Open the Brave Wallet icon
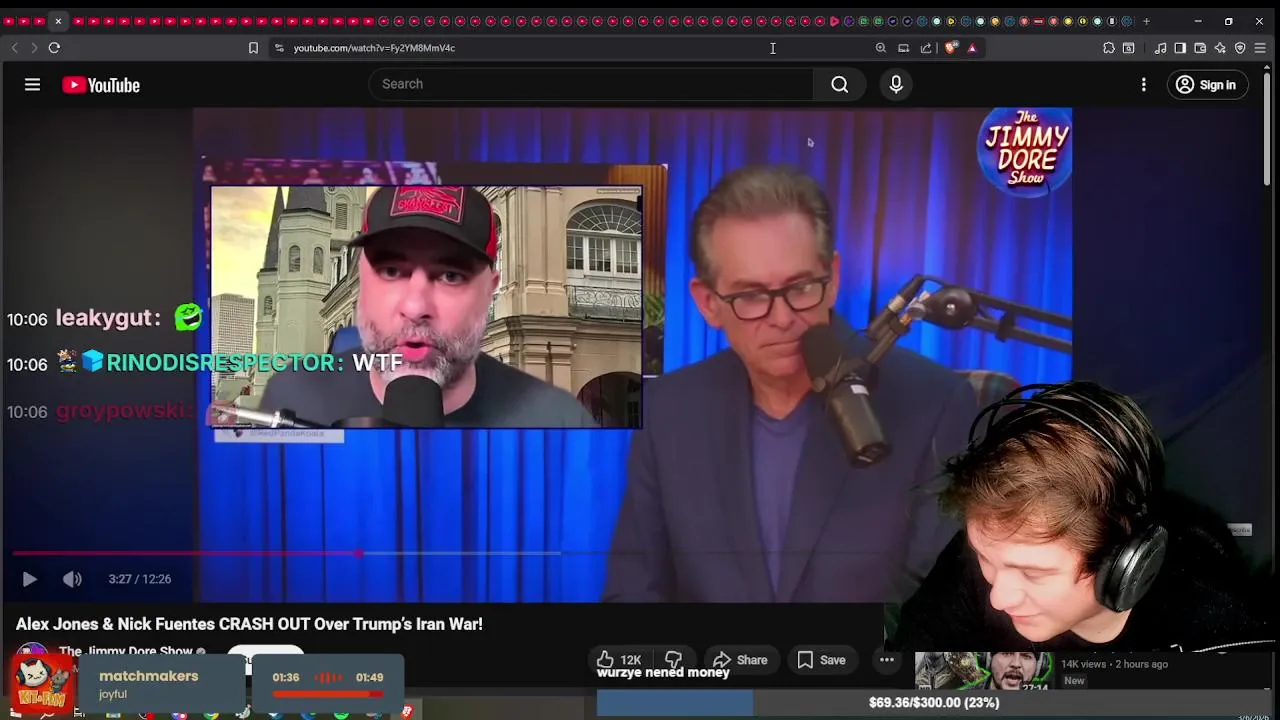This screenshot has height=720, width=1280. (x=1200, y=48)
